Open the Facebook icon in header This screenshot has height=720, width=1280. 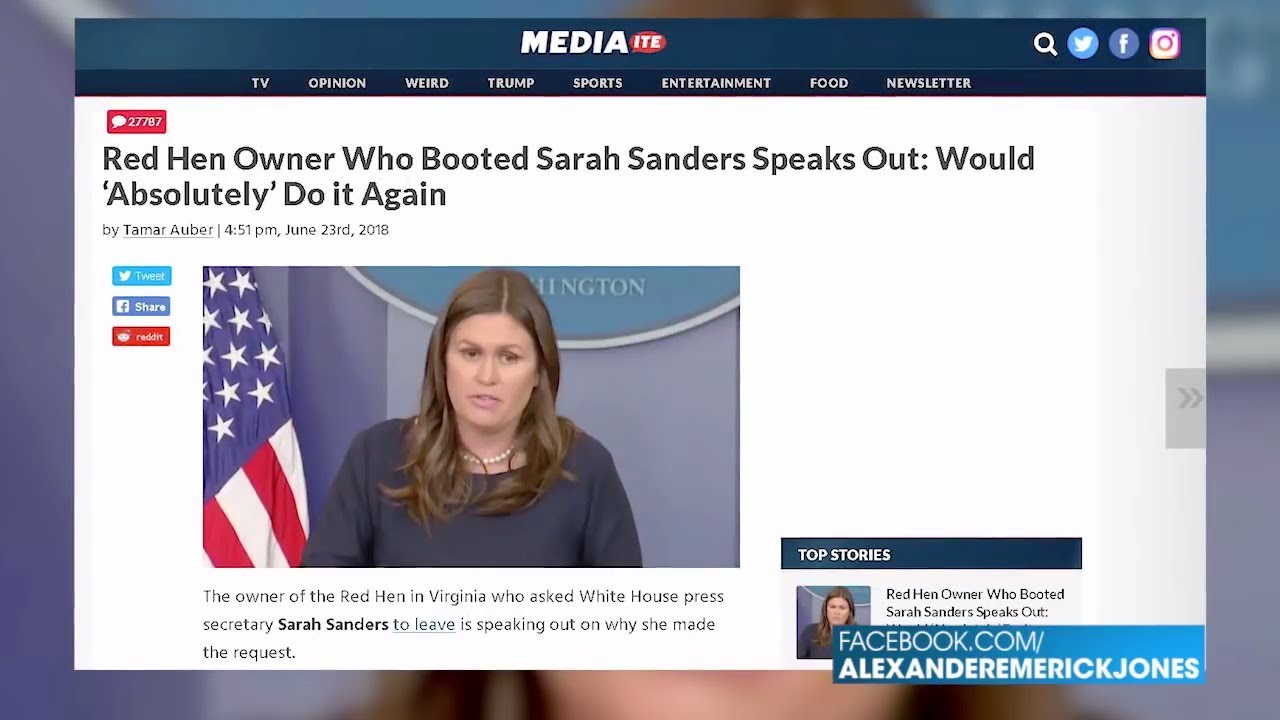[x=1124, y=44]
